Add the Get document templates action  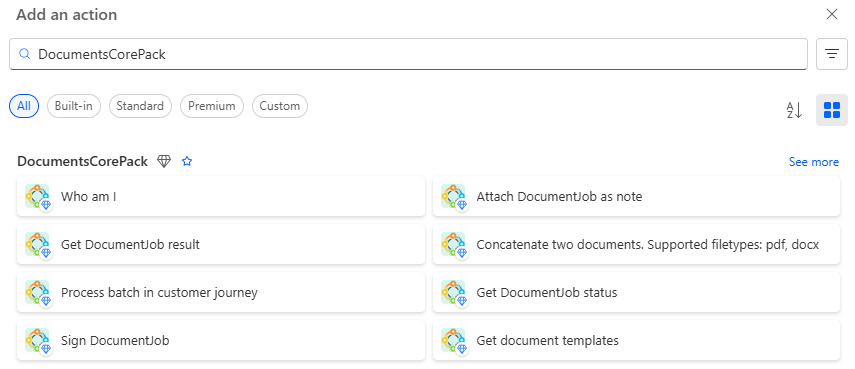636,341
